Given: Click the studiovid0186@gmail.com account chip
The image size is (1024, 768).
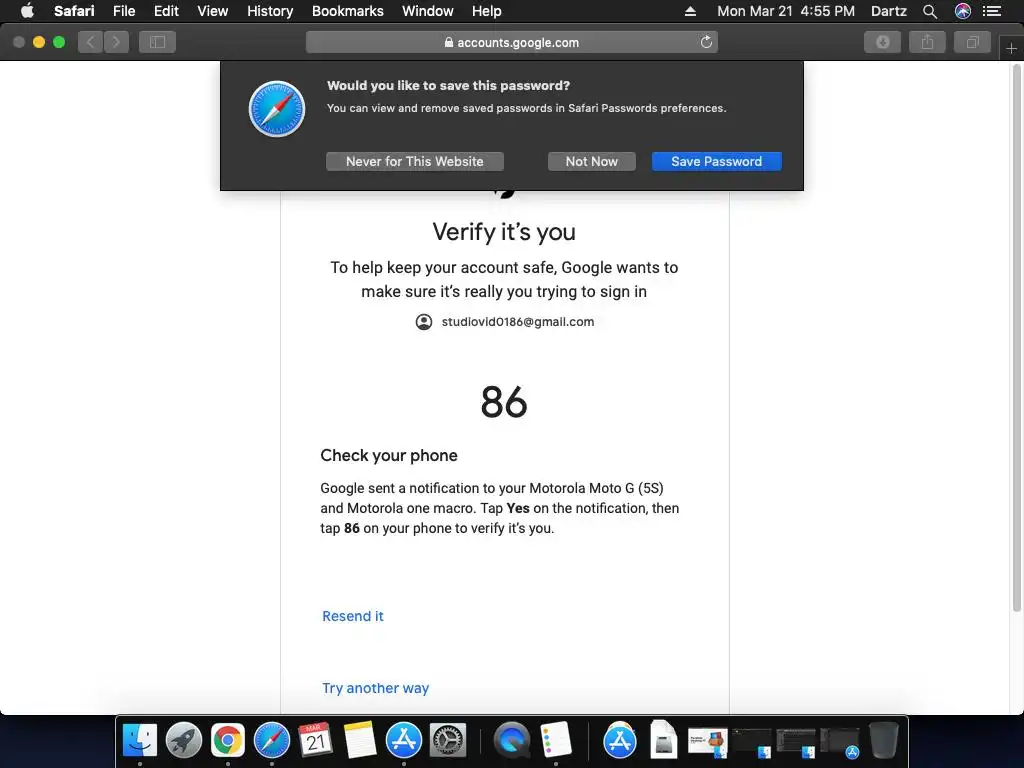Looking at the screenshot, I should pyautogui.click(x=505, y=322).
